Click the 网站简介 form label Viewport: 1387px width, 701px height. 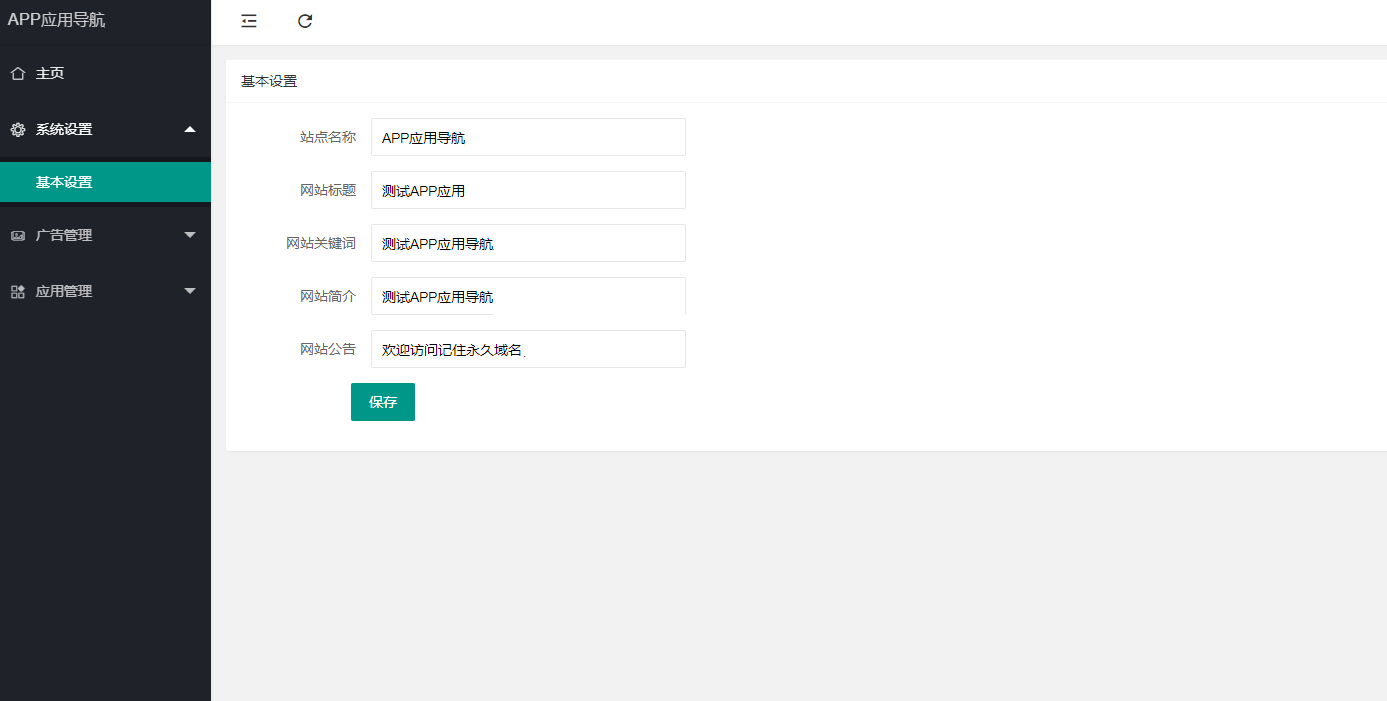coord(328,296)
